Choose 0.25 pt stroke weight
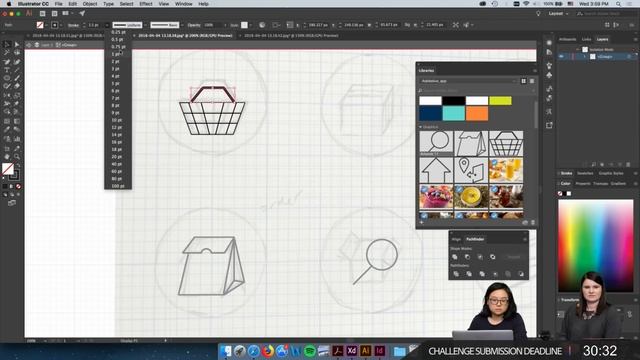640x360 pixels. click(118, 32)
